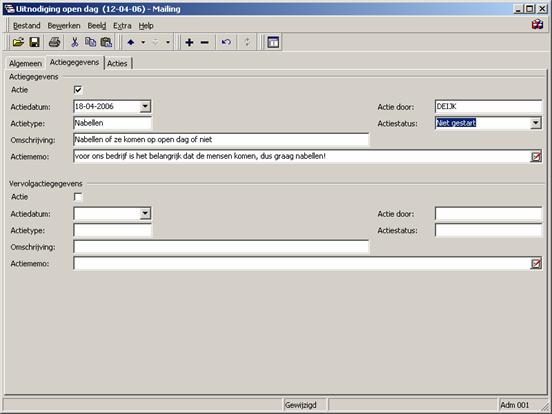Screen dimensions: 552x414
Task: Click the printer icon in toolbar
Action: tap(55, 43)
